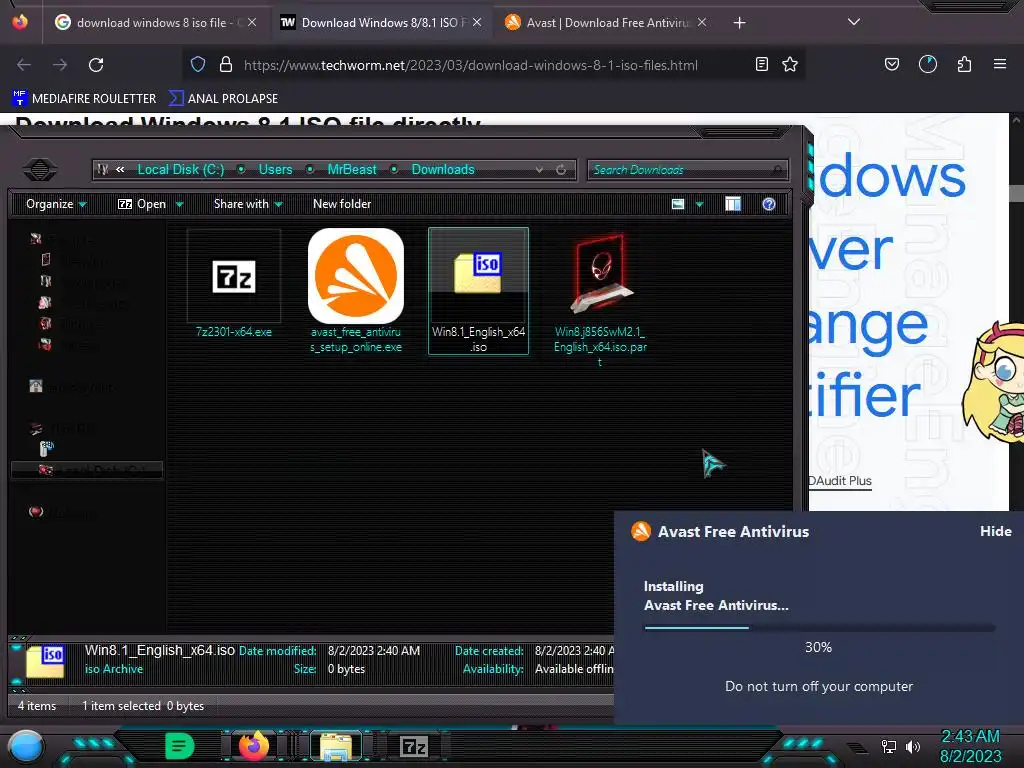Toggle the Explorer preview pane
Screen dimensions: 1024x768
pos(733,204)
